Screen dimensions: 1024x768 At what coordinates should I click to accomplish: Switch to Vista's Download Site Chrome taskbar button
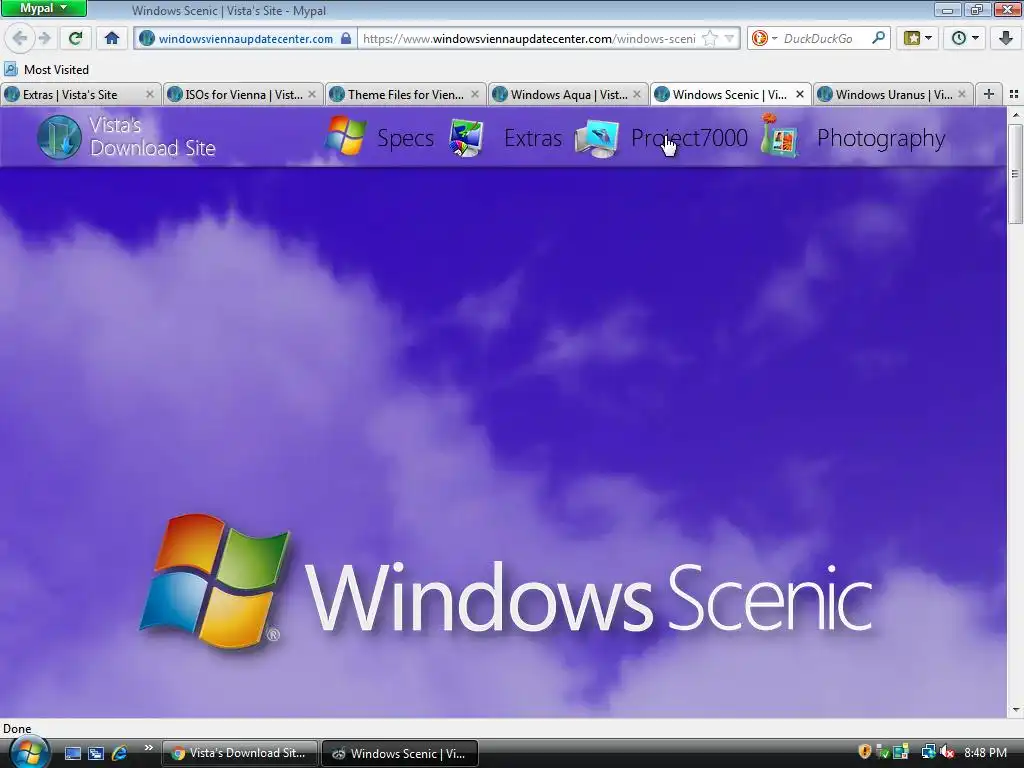click(240, 753)
